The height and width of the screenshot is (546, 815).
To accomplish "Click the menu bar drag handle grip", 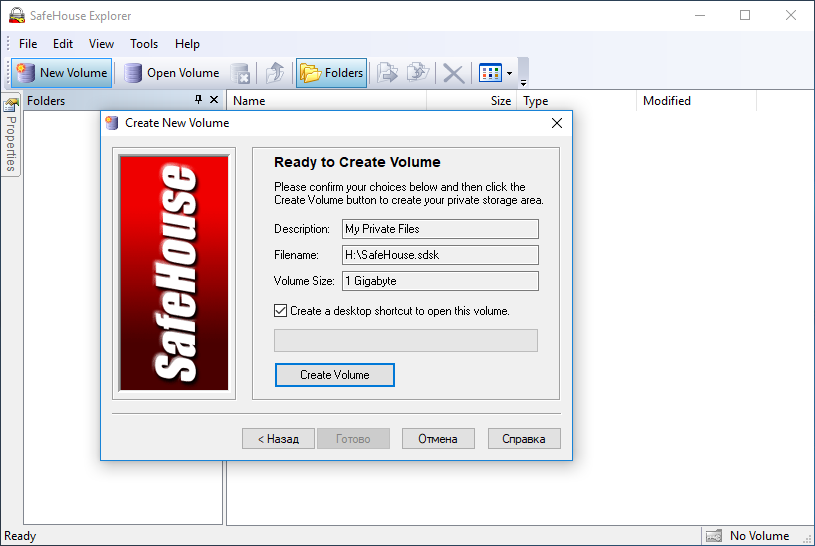I will pos(8,44).
